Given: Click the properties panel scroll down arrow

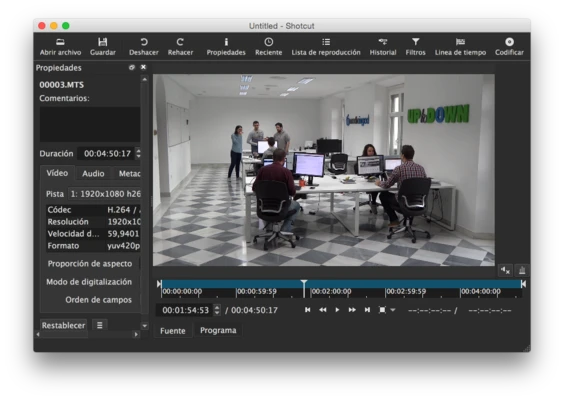Looking at the screenshot, I should point(145,326).
